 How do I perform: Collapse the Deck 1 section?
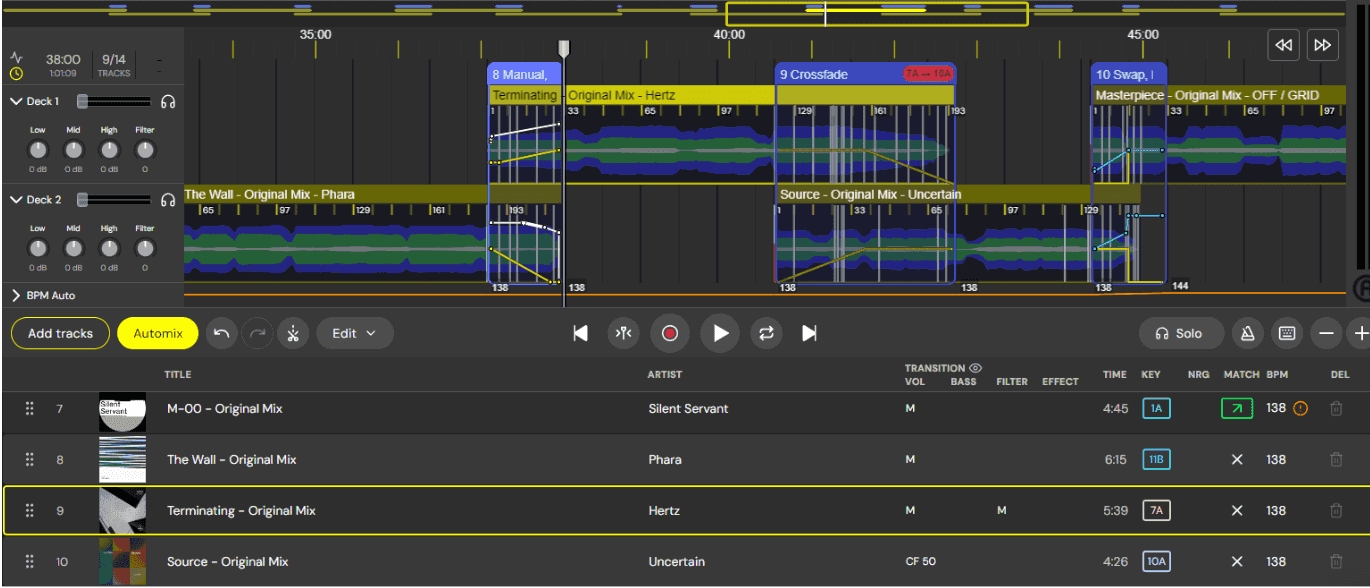(x=15, y=101)
